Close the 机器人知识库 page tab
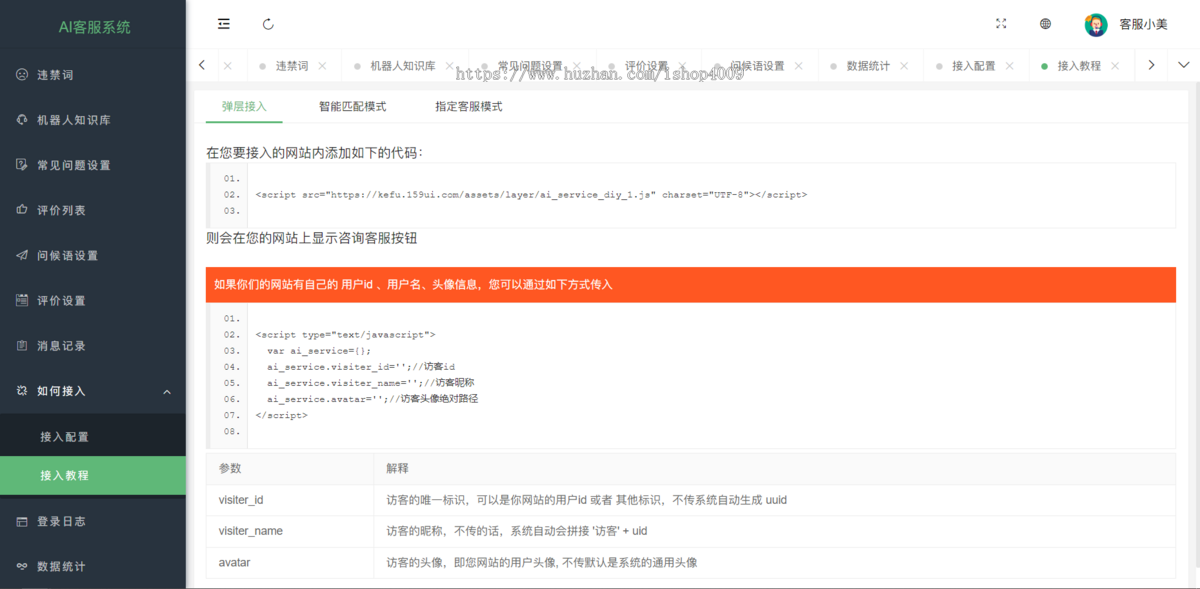The image size is (1200, 589). click(450, 66)
